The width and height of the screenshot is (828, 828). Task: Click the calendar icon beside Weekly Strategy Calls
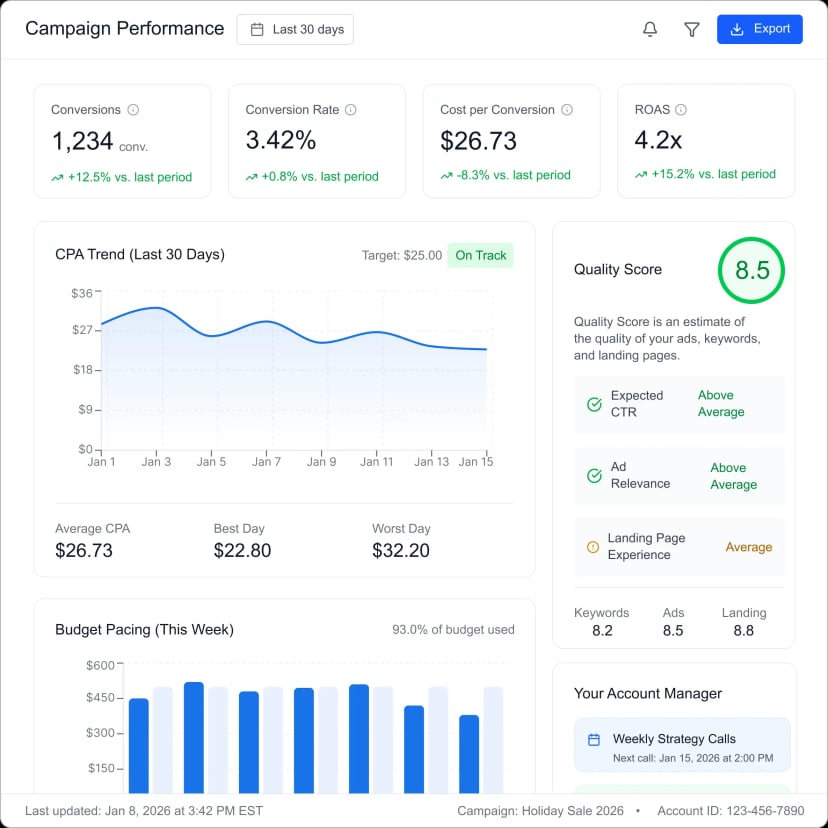[x=594, y=740]
